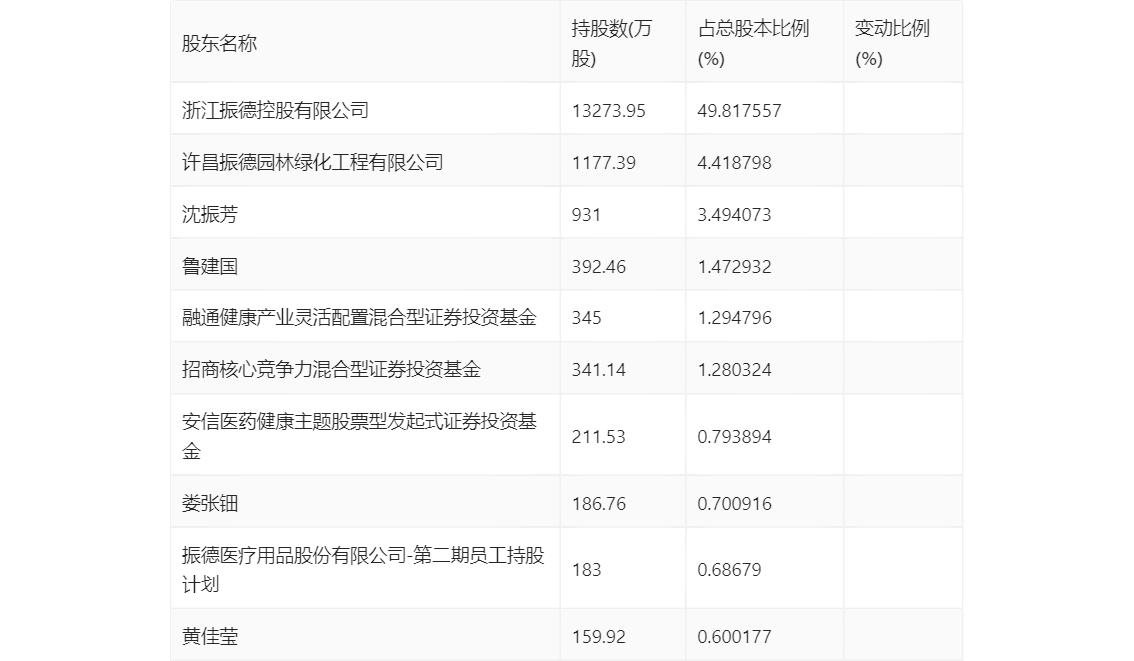Click the percentage 0.600177
The width and height of the screenshot is (1134, 661).
(x=734, y=636)
